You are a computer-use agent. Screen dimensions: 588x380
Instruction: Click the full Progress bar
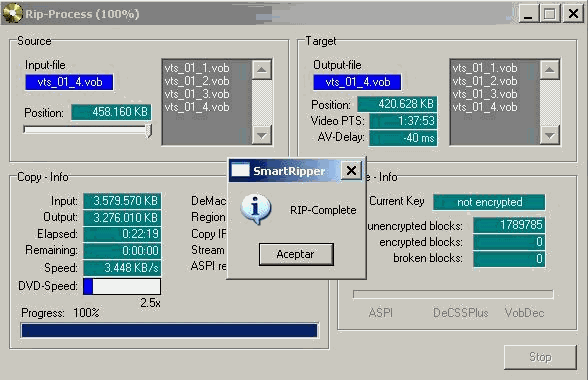point(170,330)
